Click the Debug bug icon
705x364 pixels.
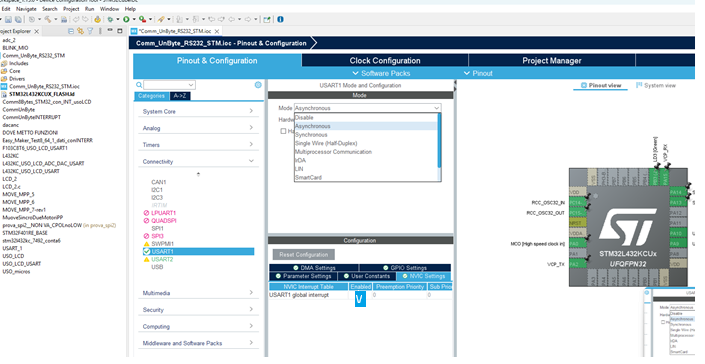pyautogui.click(x=110, y=19)
